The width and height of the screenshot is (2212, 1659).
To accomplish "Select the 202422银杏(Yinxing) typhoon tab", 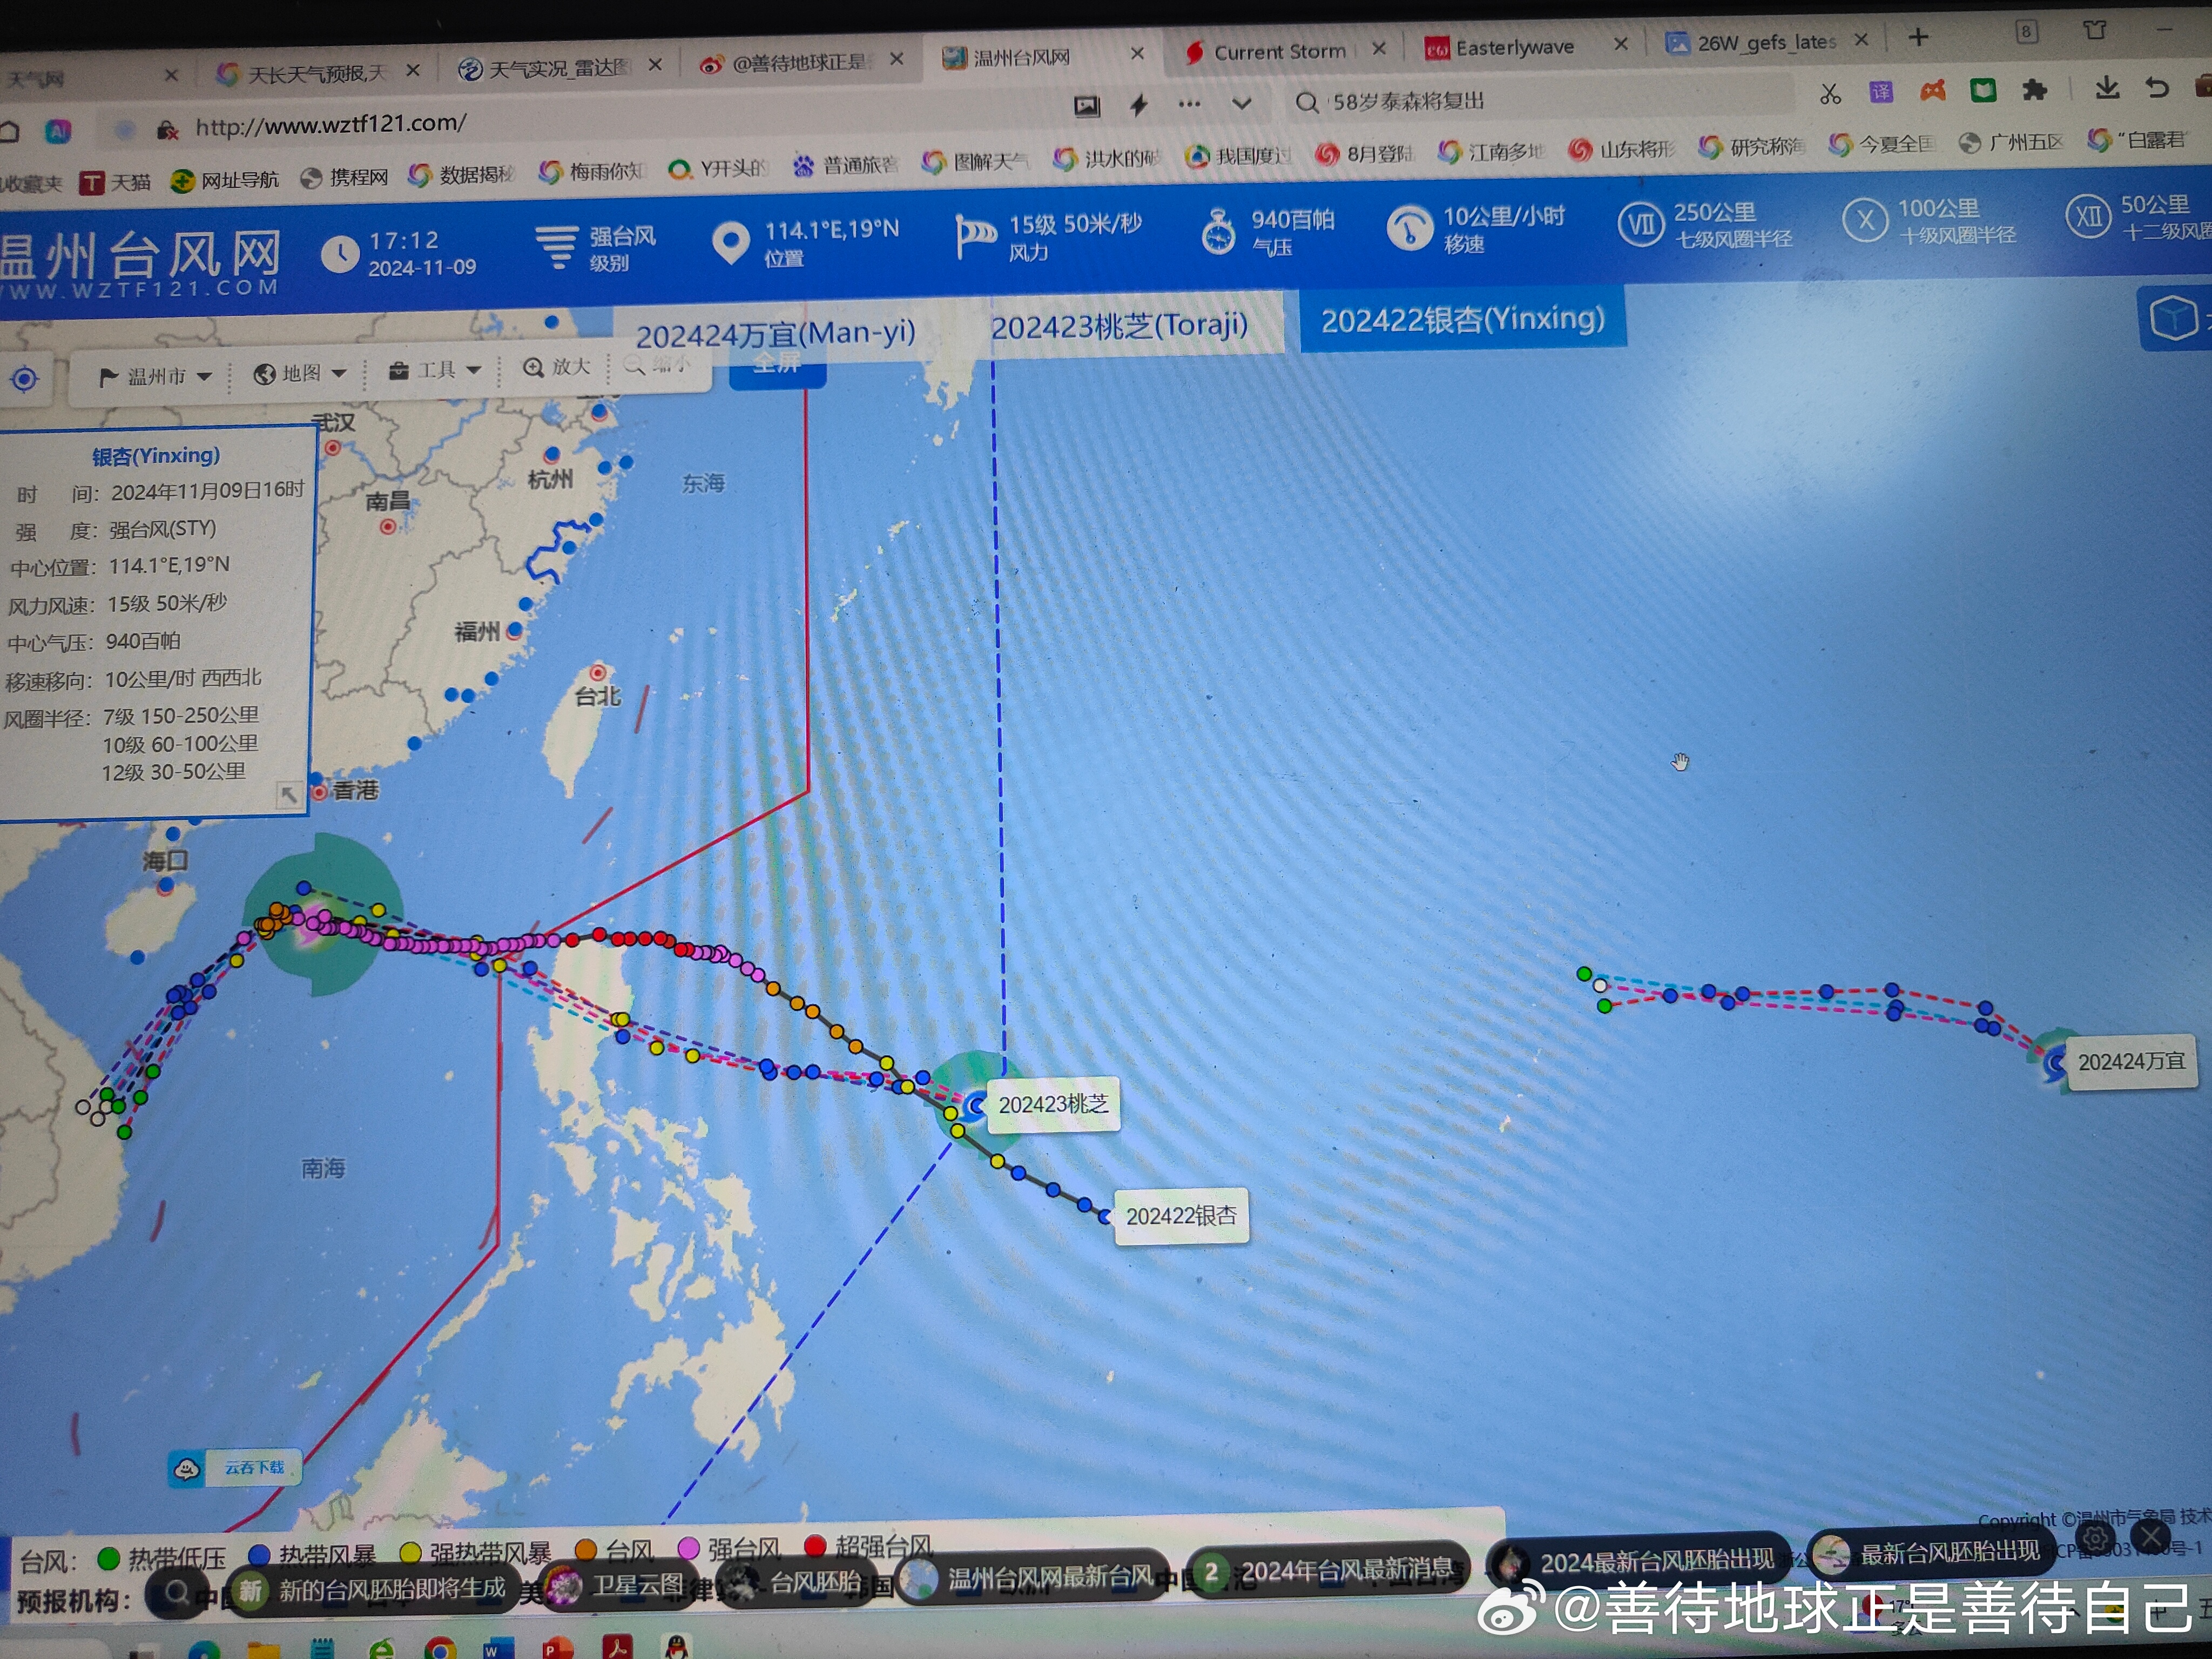I will (x=1462, y=319).
